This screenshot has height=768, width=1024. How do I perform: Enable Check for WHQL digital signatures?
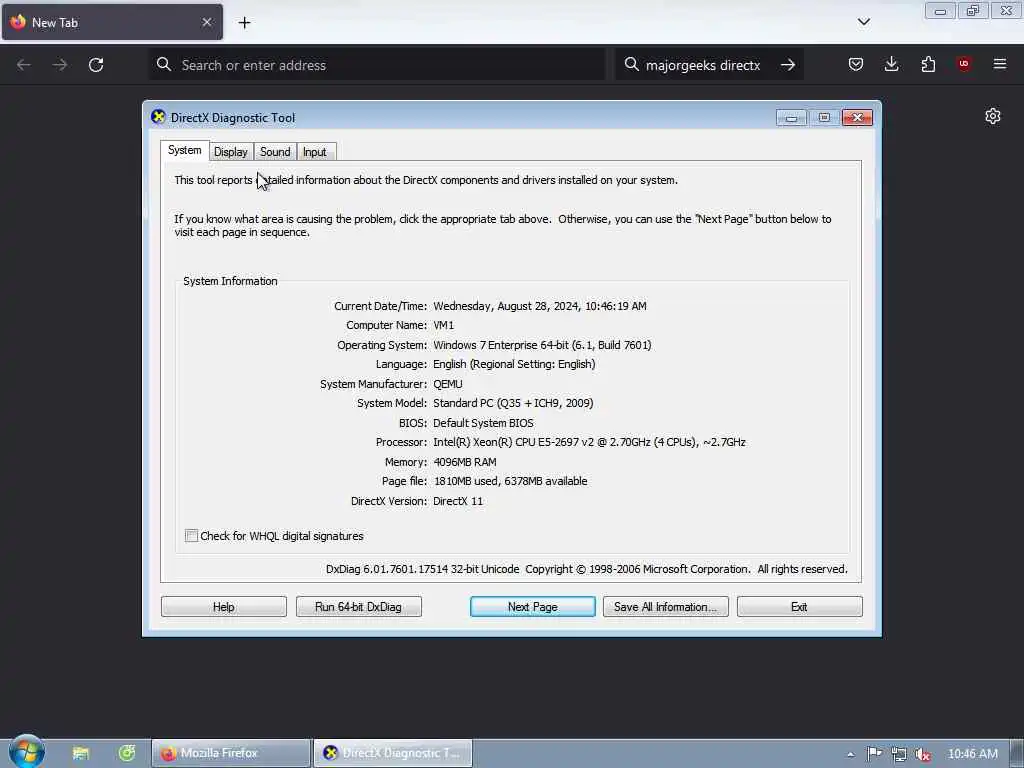[191, 536]
